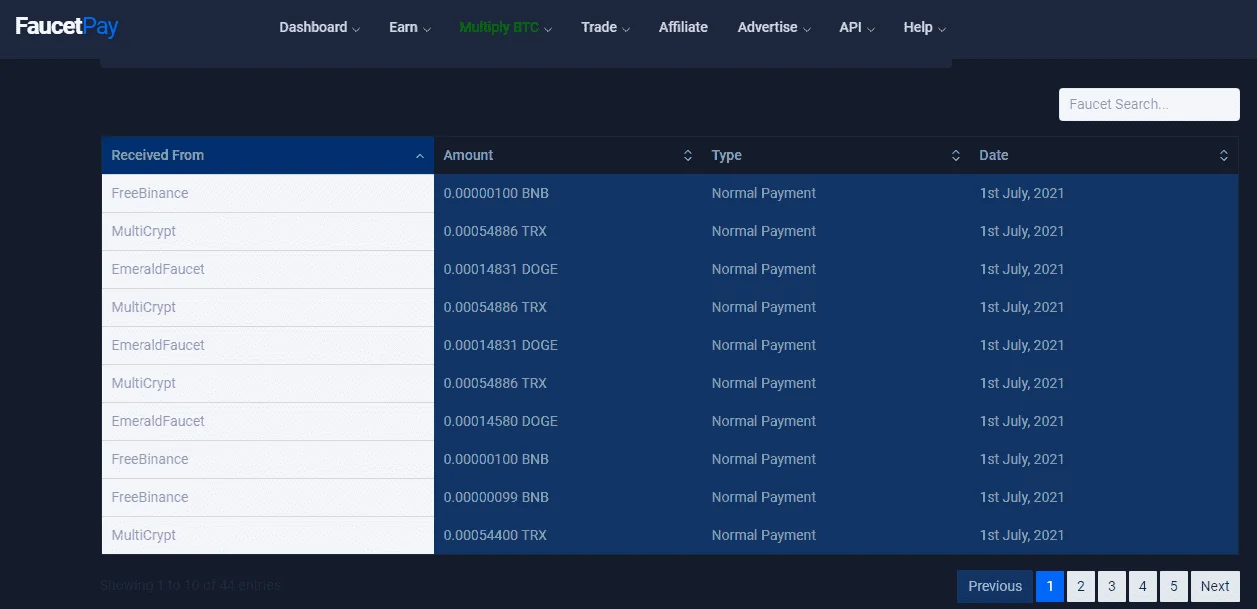1257x609 pixels.
Task: Go to the Affiliate page
Action: click(x=683, y=27)
